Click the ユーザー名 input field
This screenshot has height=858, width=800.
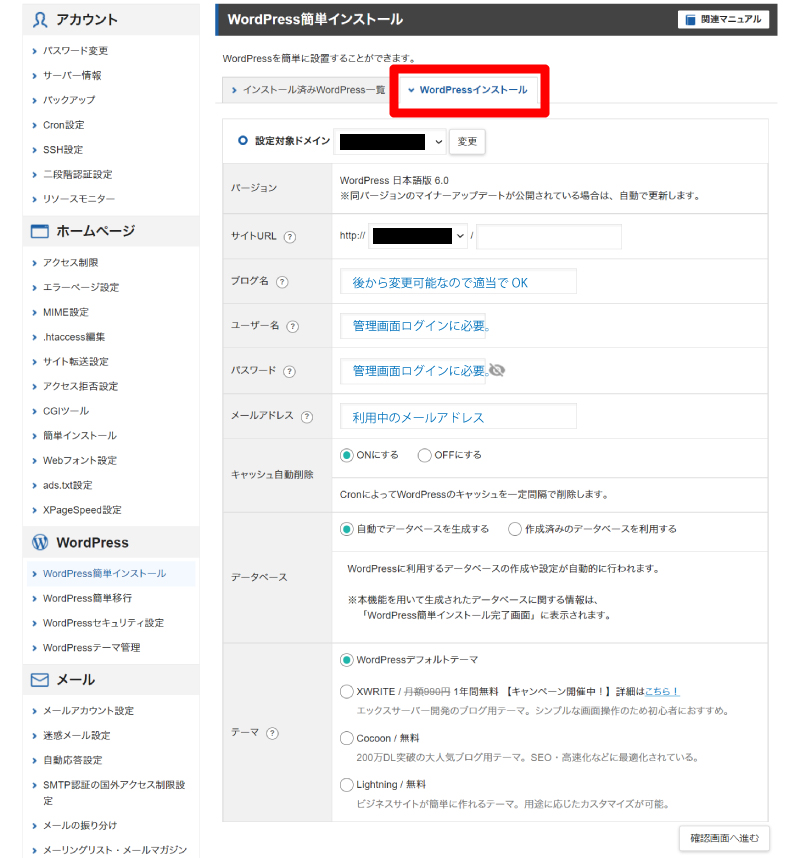click(413, 326)
